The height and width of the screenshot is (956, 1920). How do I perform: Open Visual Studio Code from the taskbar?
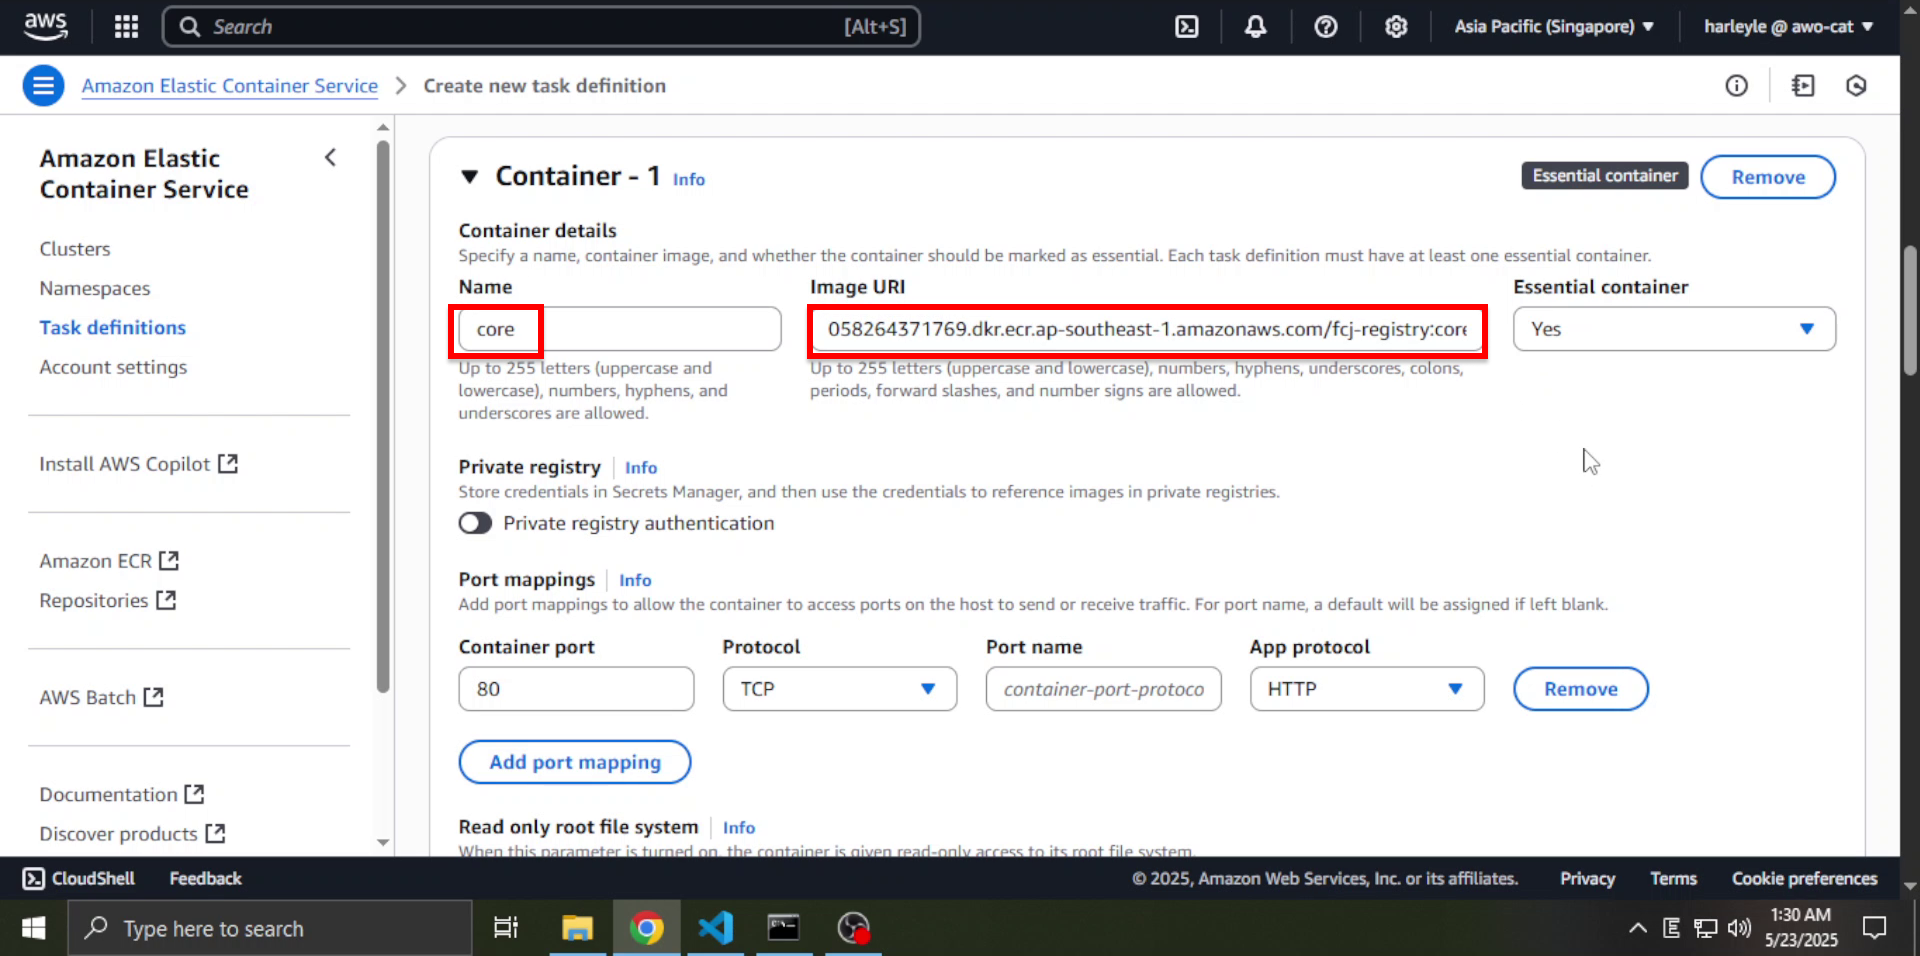point(716,928)
